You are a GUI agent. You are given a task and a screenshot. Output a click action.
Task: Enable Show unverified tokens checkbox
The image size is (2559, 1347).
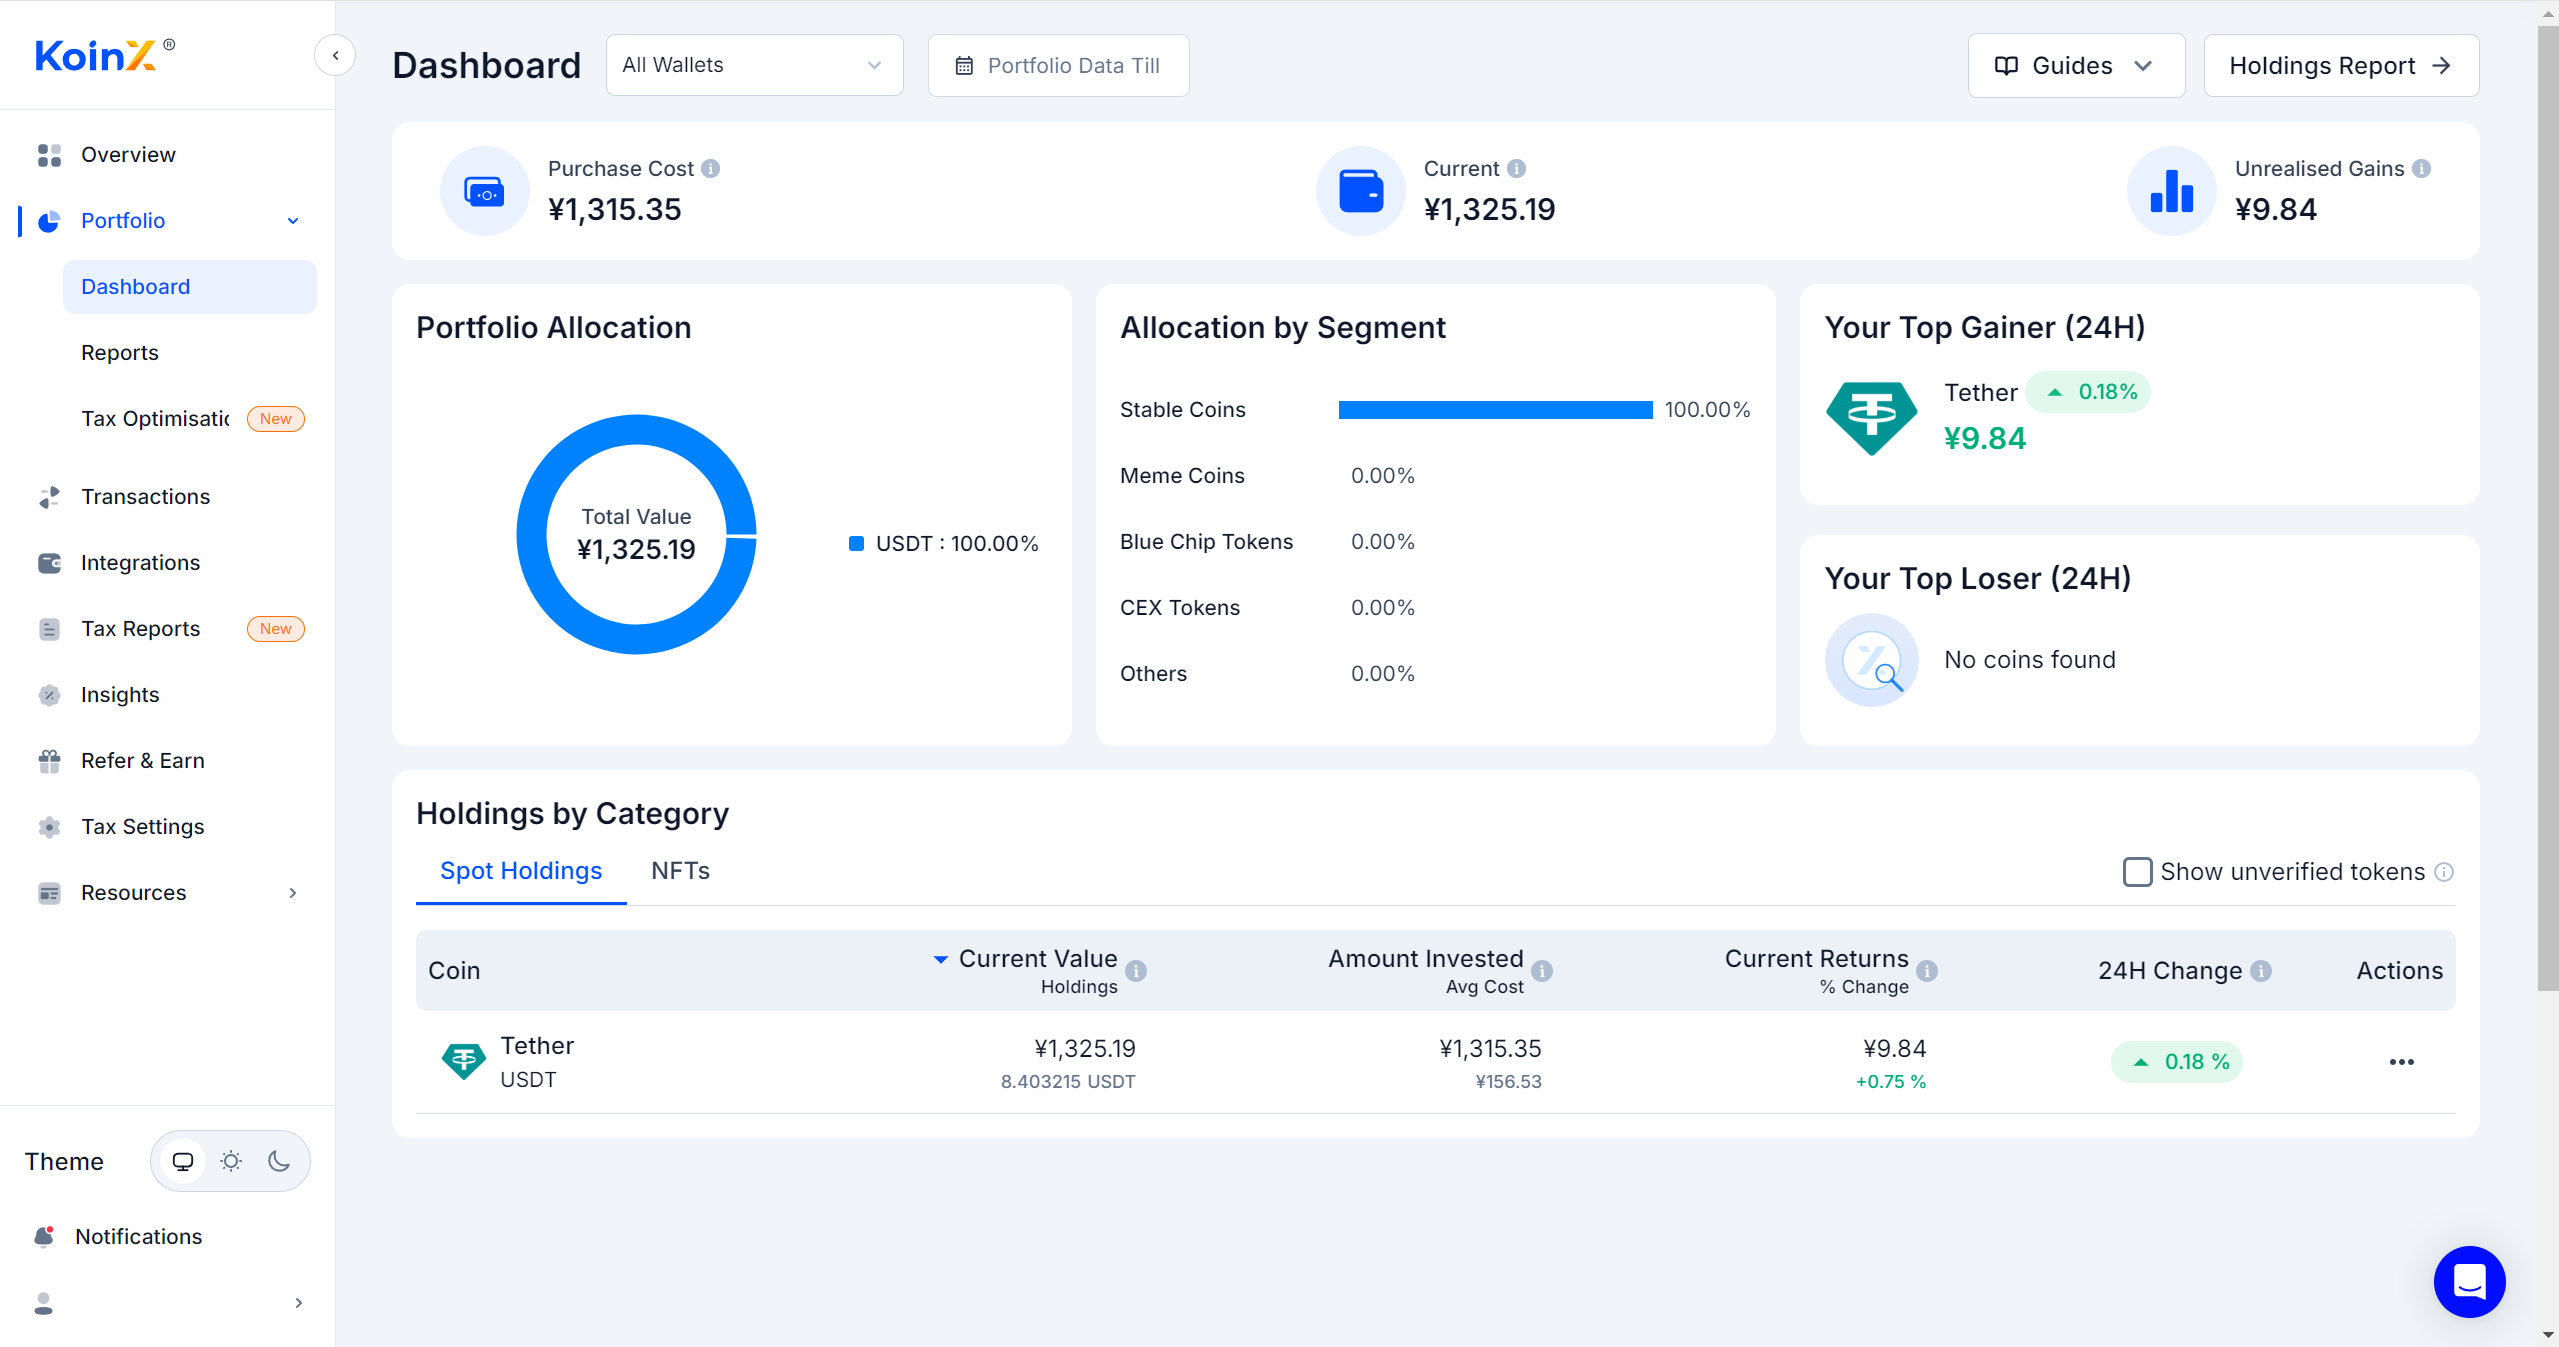(x=2137, y=872)
